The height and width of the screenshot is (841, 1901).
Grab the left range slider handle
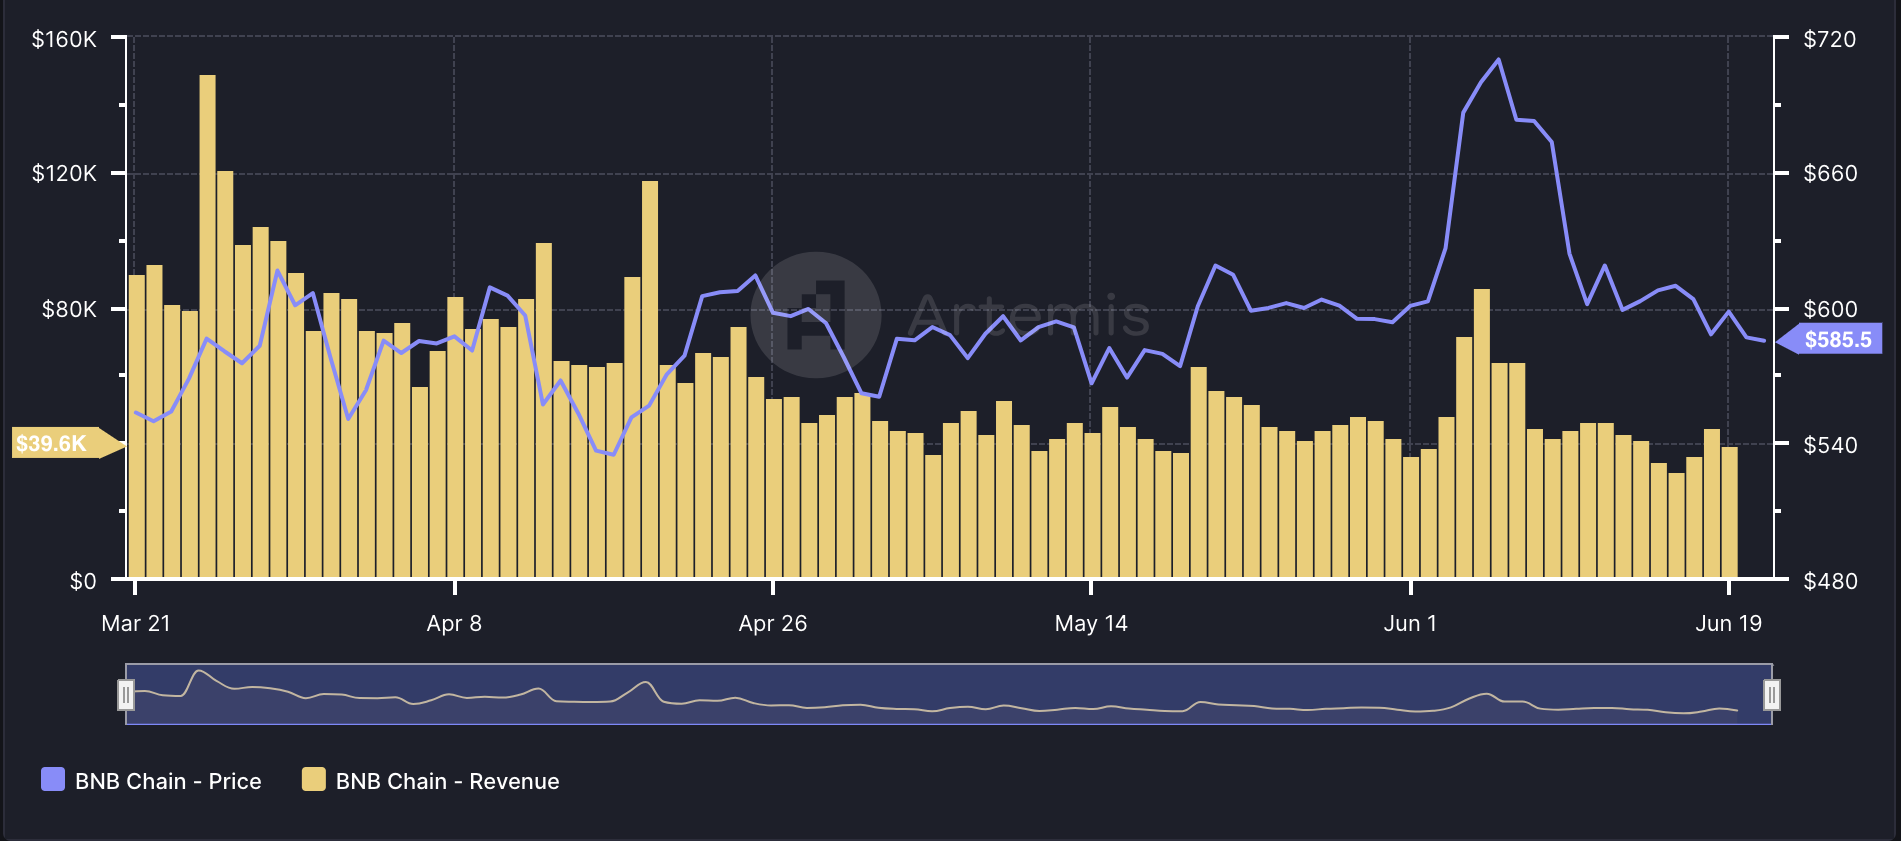click(126, 694)
